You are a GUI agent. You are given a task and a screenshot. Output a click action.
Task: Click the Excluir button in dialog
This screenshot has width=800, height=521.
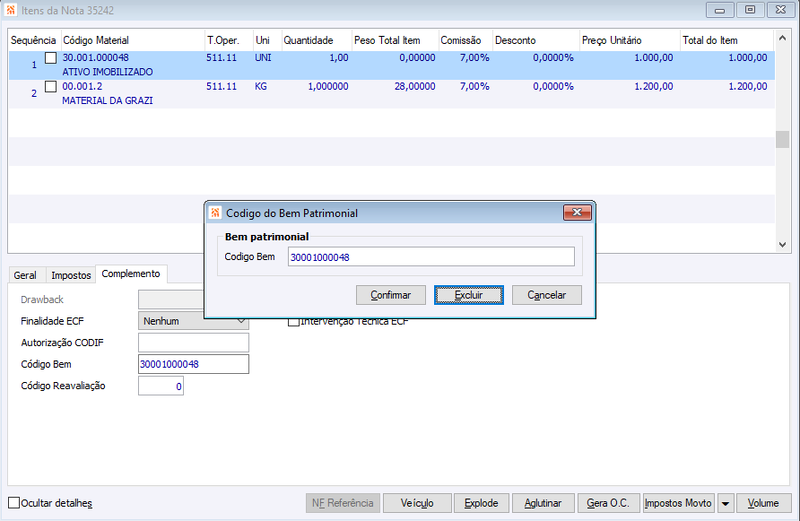(x=469, y=295)
